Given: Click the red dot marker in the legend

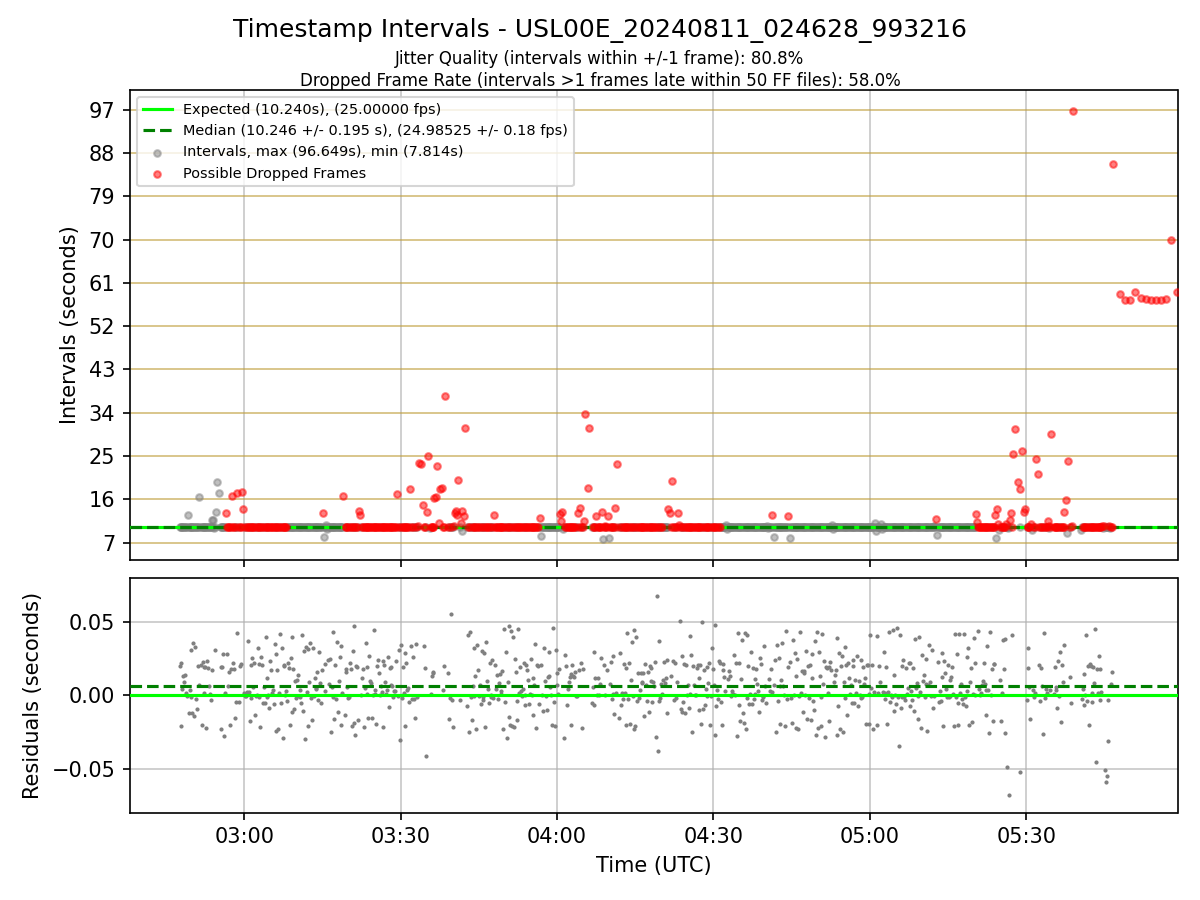Looking at the screenshot, I should tap(158, 174).
